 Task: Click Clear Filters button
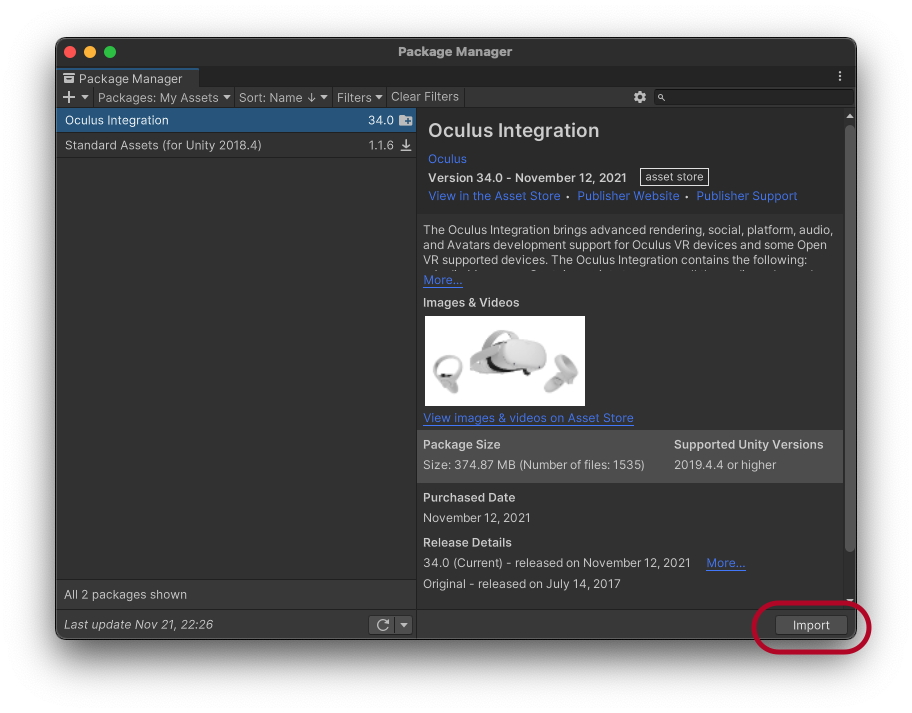(425, 97)
